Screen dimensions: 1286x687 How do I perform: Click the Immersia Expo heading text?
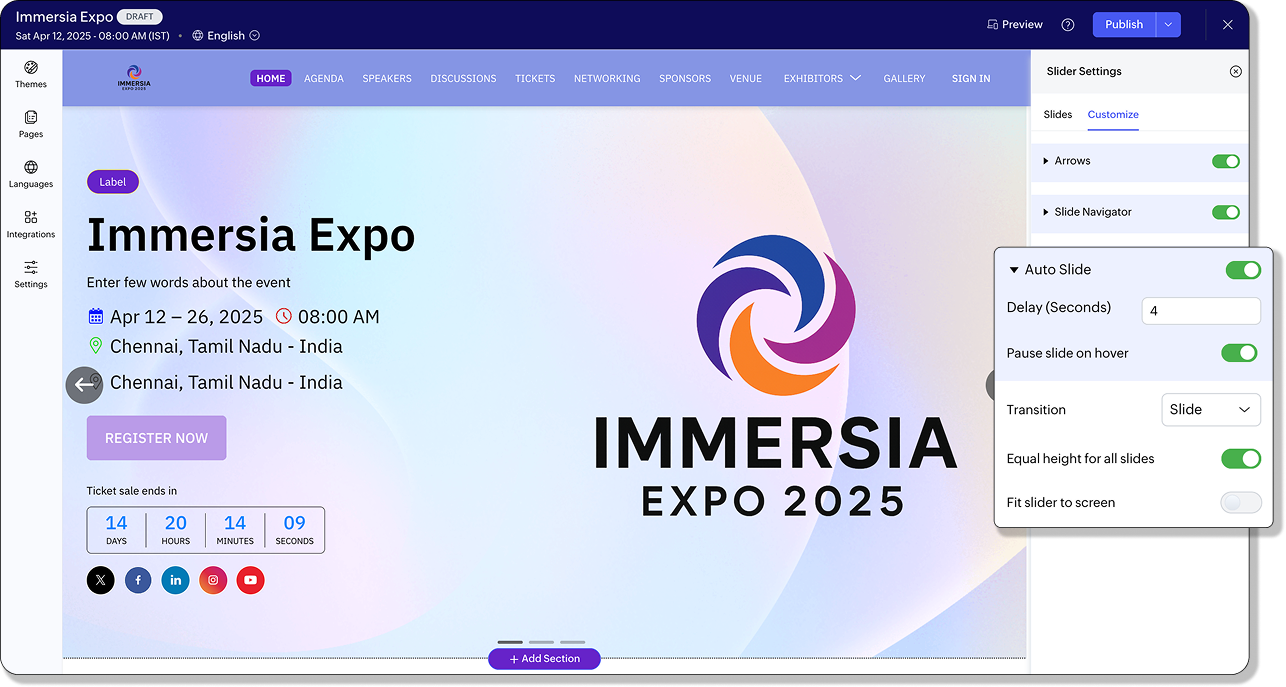point(251,235)
